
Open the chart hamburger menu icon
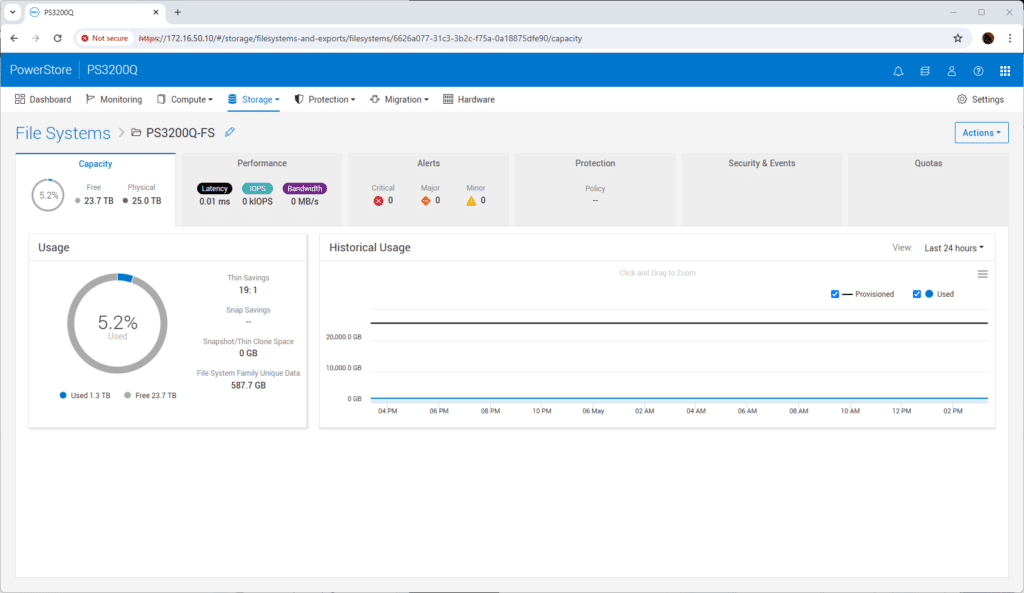click(x=982, y=274)
